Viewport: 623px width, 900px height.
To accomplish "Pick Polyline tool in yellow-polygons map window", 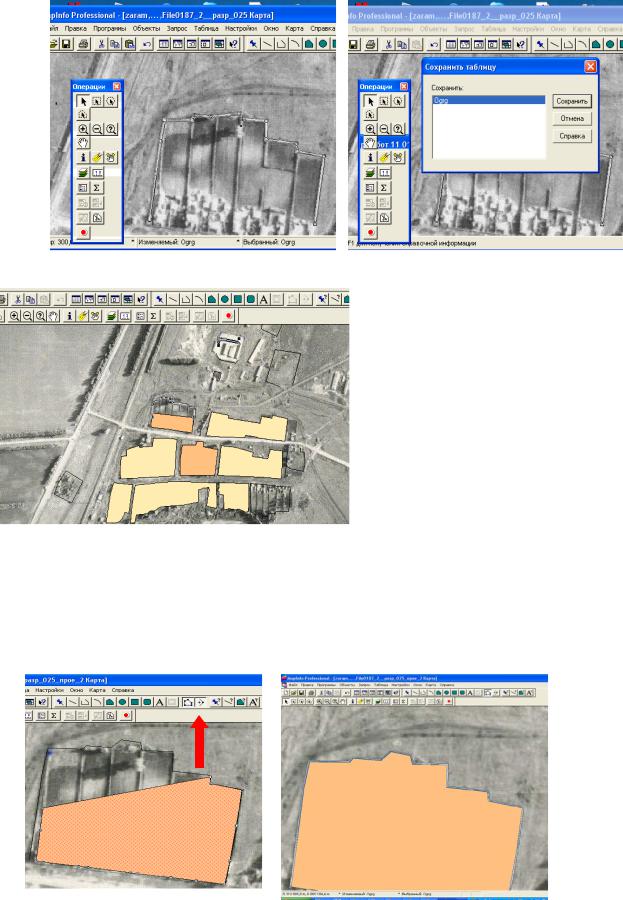I will [x=185, y=300].
